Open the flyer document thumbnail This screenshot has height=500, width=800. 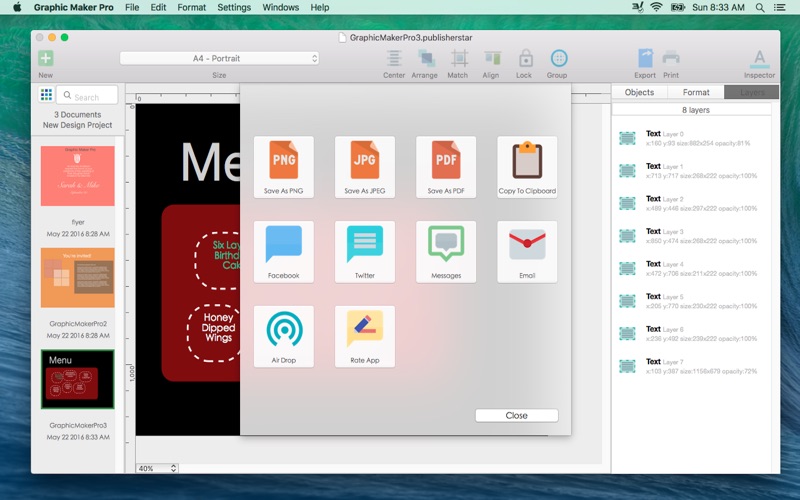coord(78,176)
